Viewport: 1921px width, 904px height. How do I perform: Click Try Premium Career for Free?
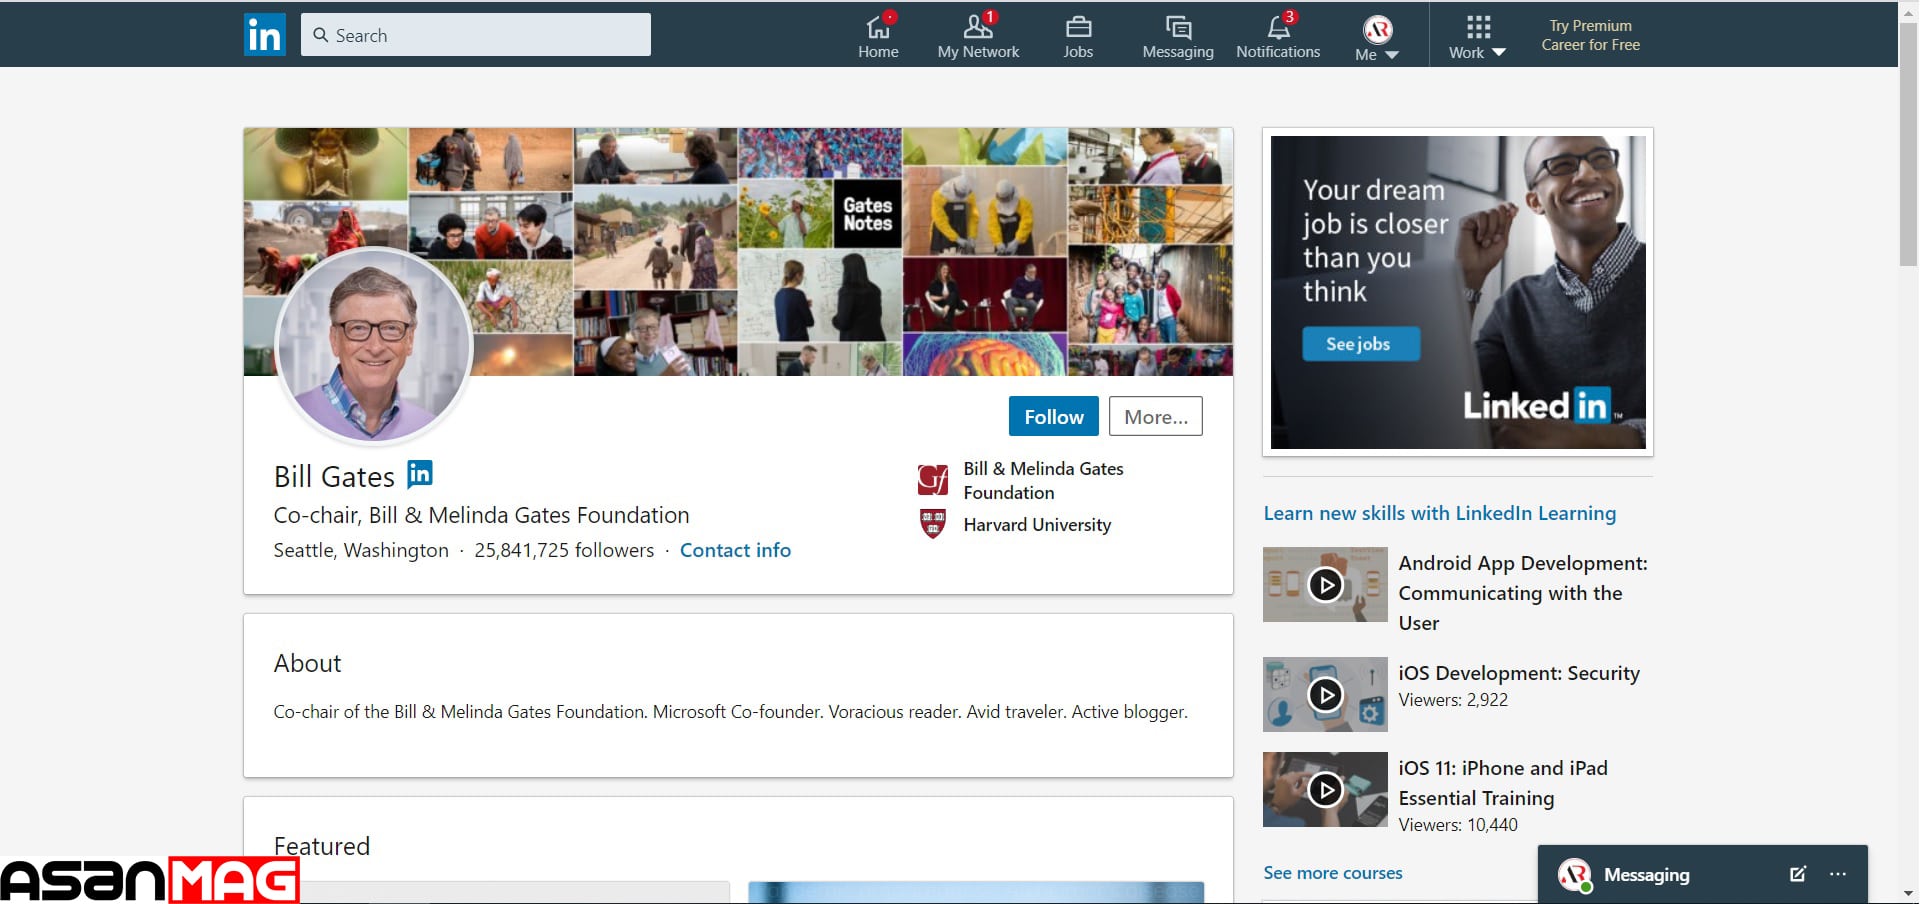(1590, 35)
